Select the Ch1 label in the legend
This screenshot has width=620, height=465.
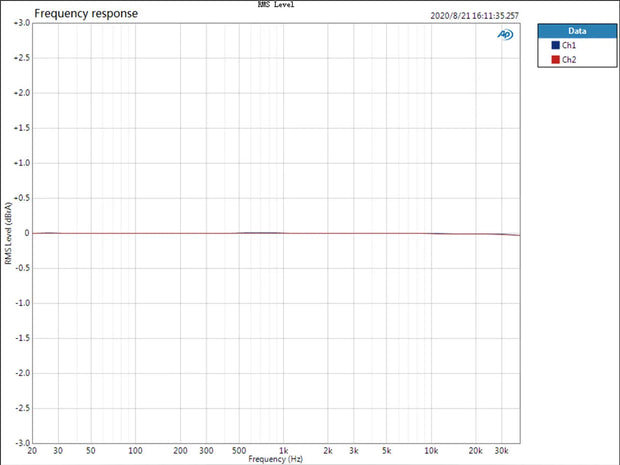click(x=569, y=46)
